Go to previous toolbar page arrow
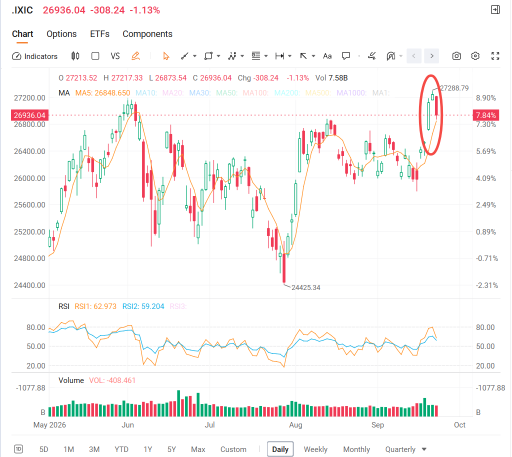The height and width of the screenshot is (457, 512). pyautogui.click(x=414, y=56)
